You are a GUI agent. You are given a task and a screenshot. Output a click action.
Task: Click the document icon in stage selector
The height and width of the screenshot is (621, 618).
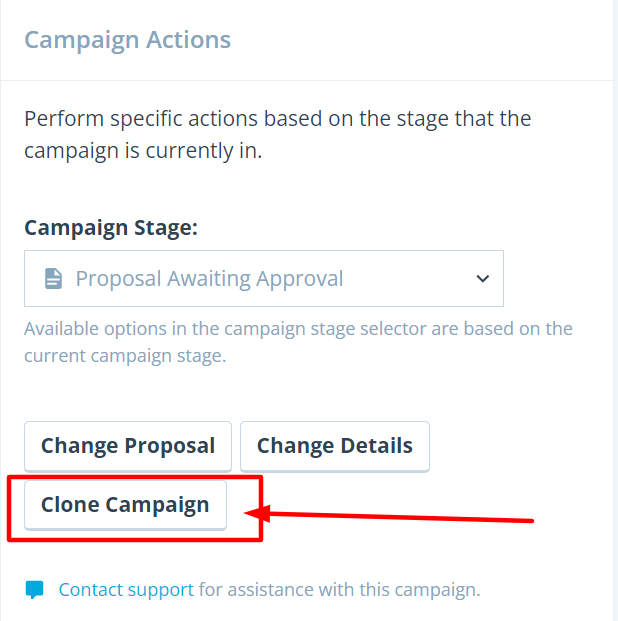pyautogui.click(x=53, y=278)
